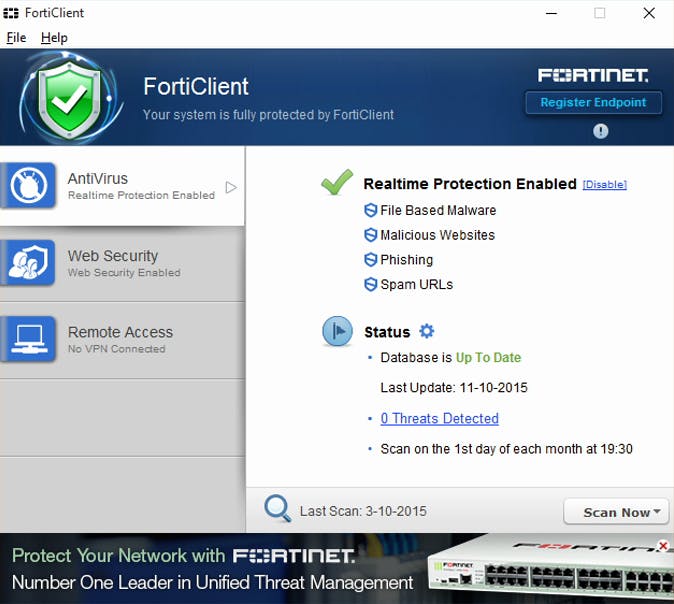Open the 0 Threats Detected link
674x604 pixels.
(x=439, y=418)
